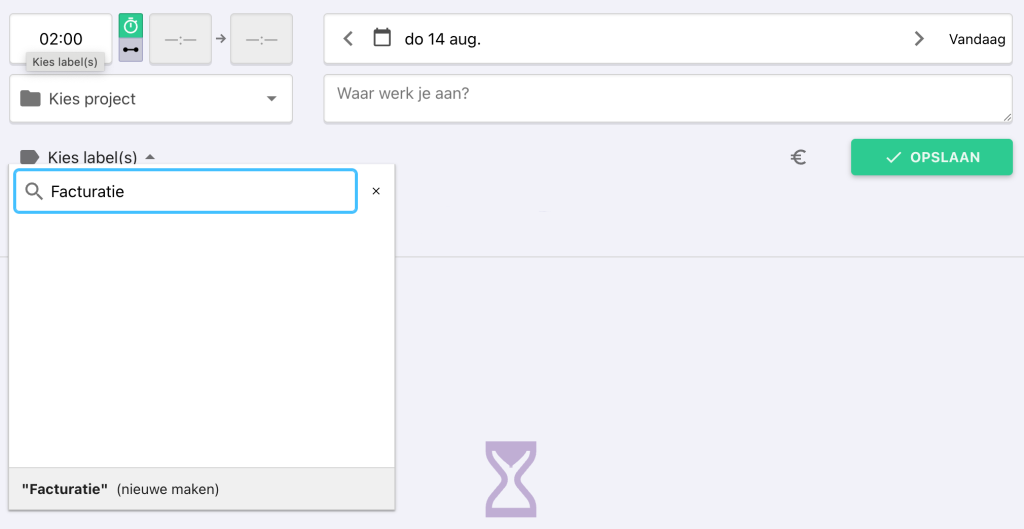This screenshot has height=529, width=1024.
Task: Switch to start-end time range mode
Action: click(x=131, y=49)
